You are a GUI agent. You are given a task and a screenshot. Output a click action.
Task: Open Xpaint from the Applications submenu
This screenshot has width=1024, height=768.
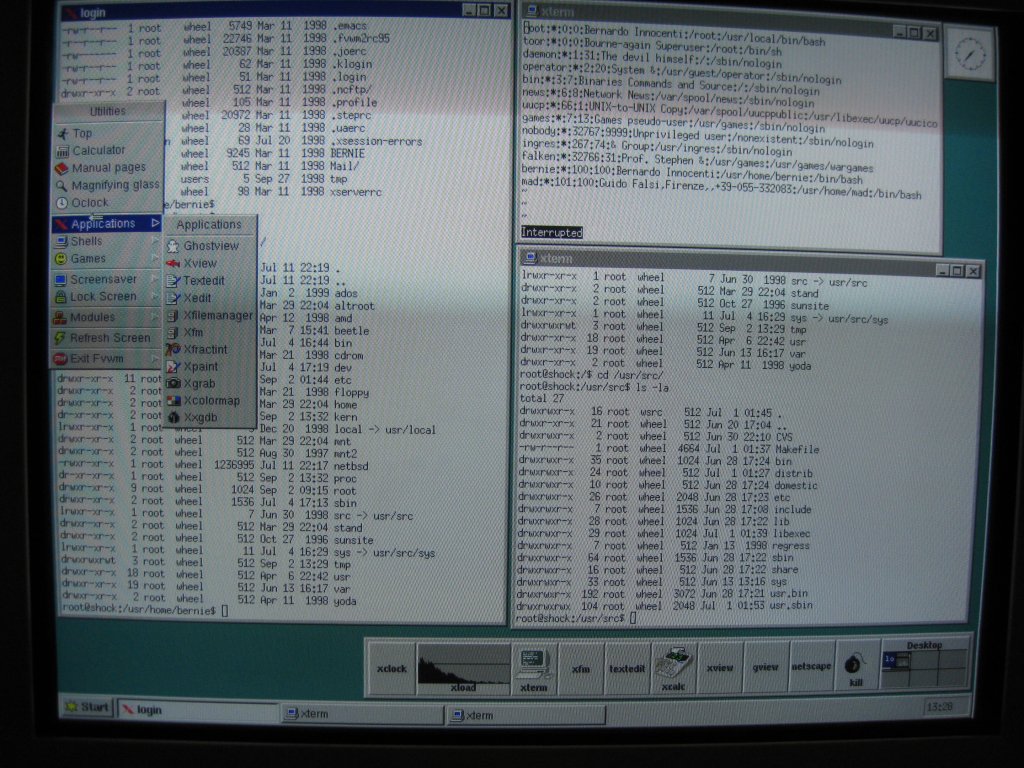coord(200,367)
